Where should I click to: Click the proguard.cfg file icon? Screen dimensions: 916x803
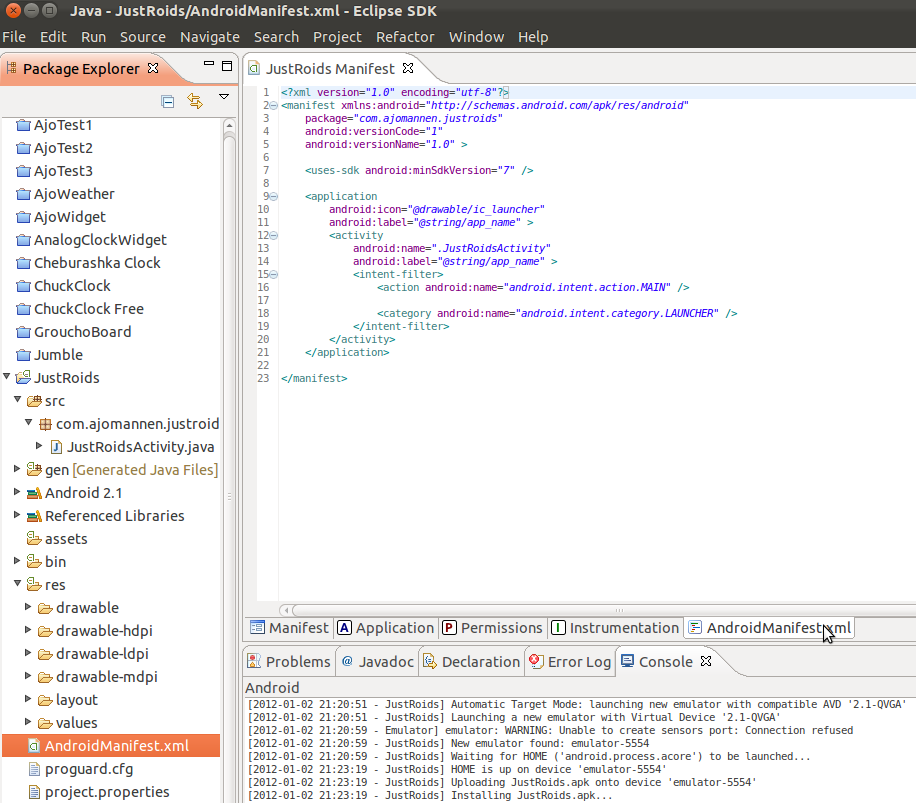point(34,769)
